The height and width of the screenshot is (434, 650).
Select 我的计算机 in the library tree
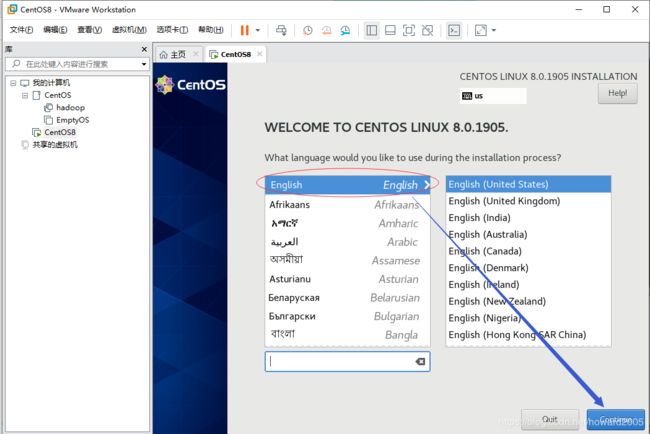(x=51, y=83)
